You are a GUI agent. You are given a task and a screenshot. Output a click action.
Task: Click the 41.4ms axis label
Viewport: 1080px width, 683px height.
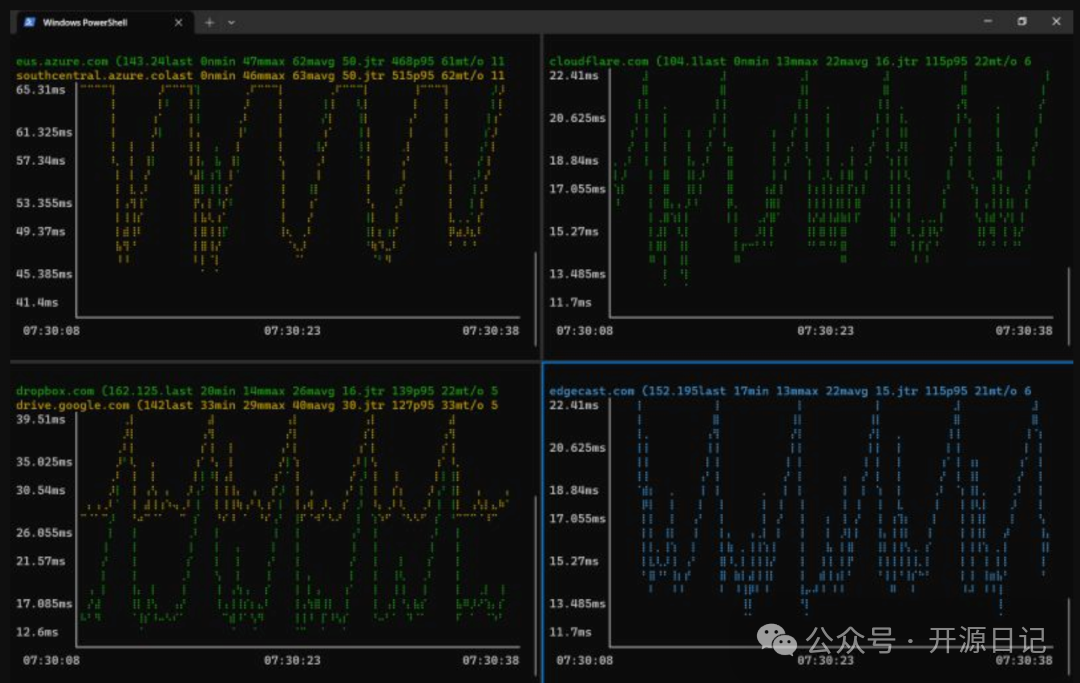[x=37, y=302]
